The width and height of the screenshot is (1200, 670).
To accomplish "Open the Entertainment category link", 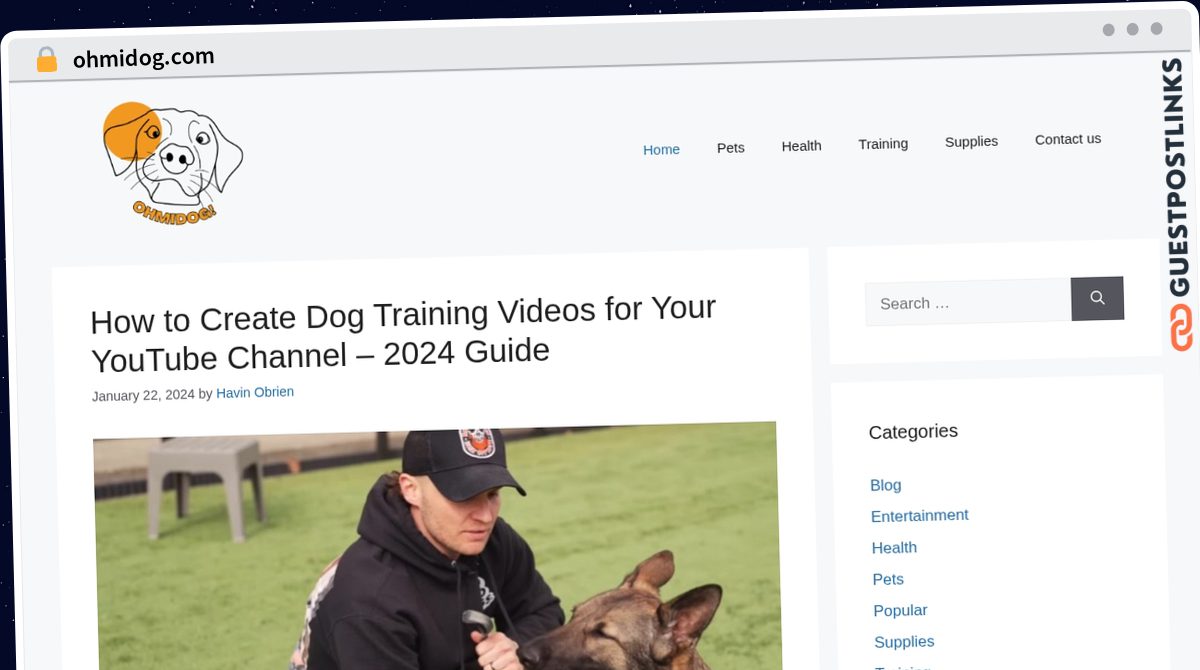I will pos(920,516).
